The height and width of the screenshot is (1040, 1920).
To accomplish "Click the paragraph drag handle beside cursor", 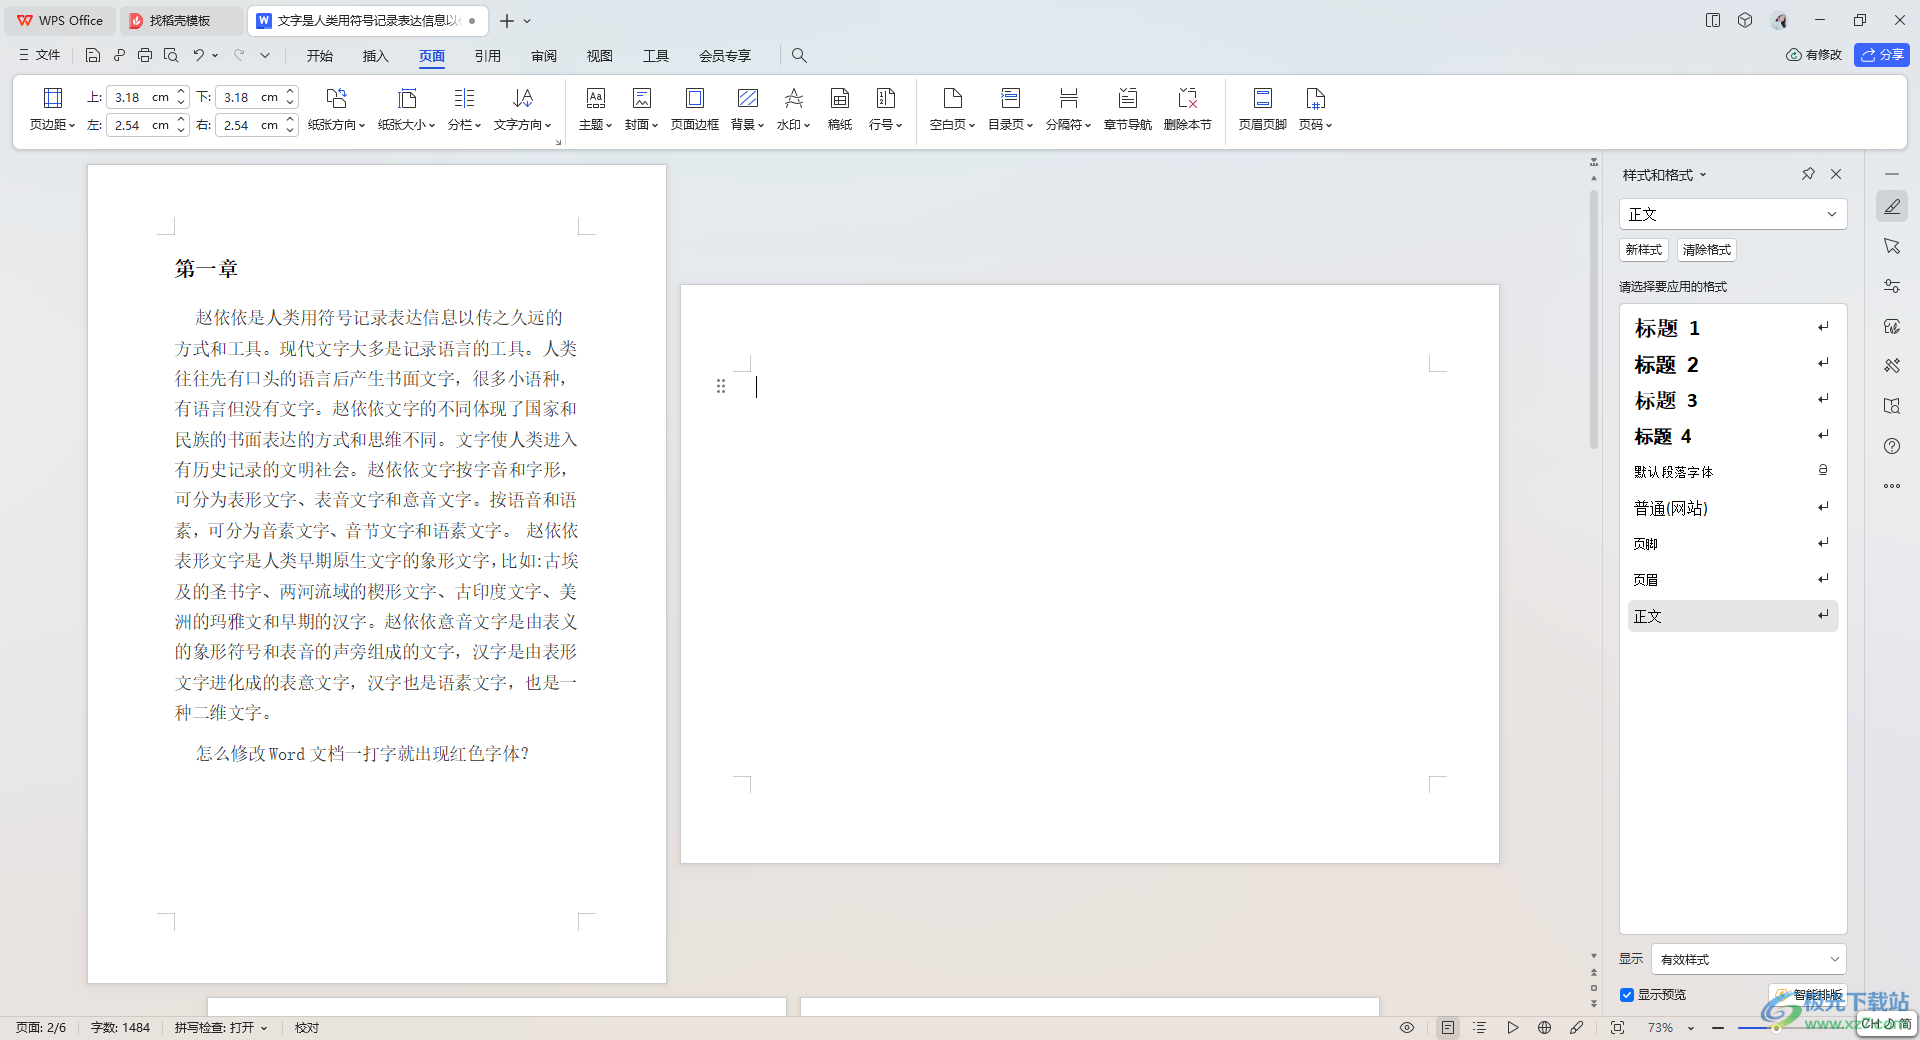I will (721, 386).
